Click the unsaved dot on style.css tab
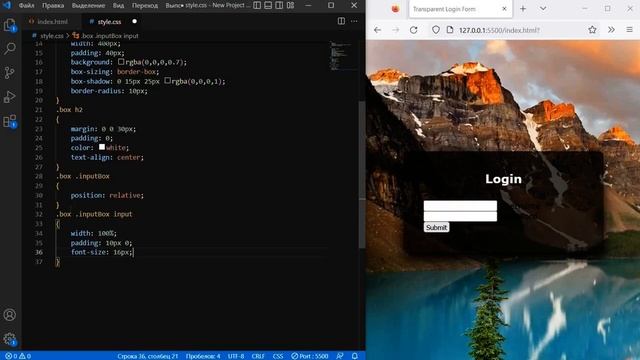Image resolution: width=640 pixels, height=360 pixels. point(134,21)
